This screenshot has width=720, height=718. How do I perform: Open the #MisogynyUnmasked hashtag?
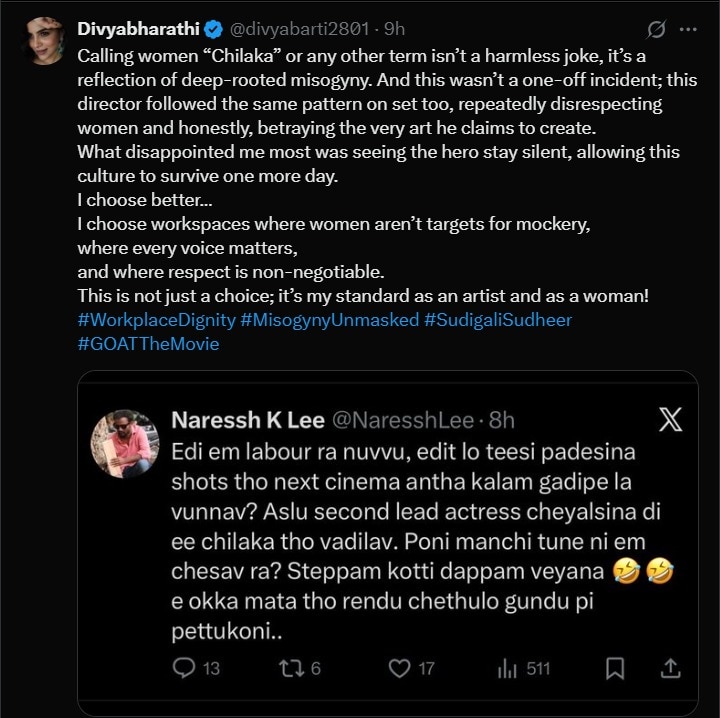329,320
